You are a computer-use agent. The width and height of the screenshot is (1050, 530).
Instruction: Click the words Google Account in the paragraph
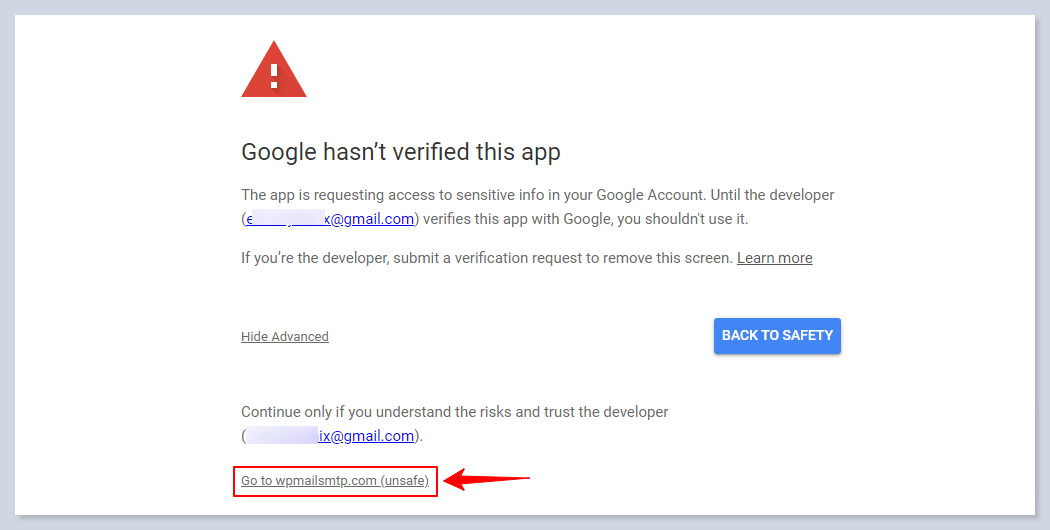pyautogui.click(x=648, y=195)
